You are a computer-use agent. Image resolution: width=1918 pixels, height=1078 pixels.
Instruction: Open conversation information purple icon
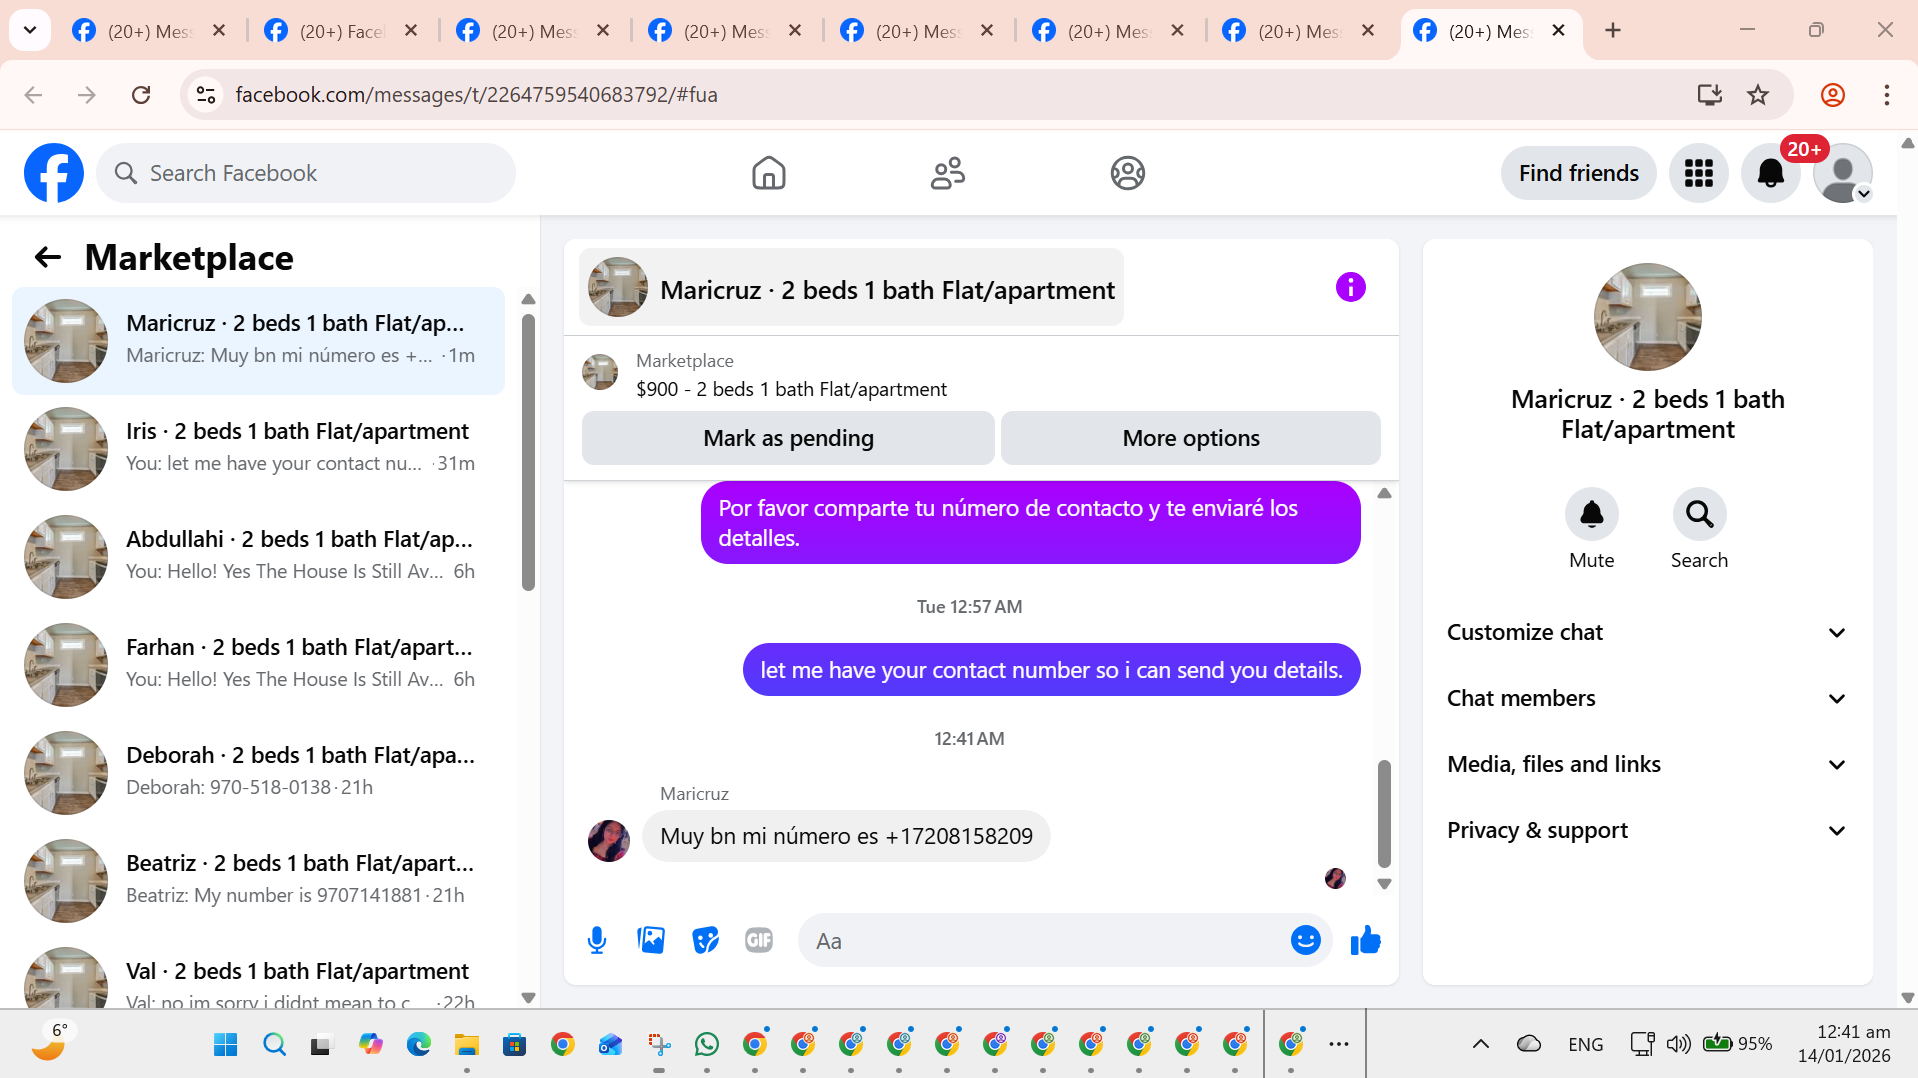[1350, 287]
